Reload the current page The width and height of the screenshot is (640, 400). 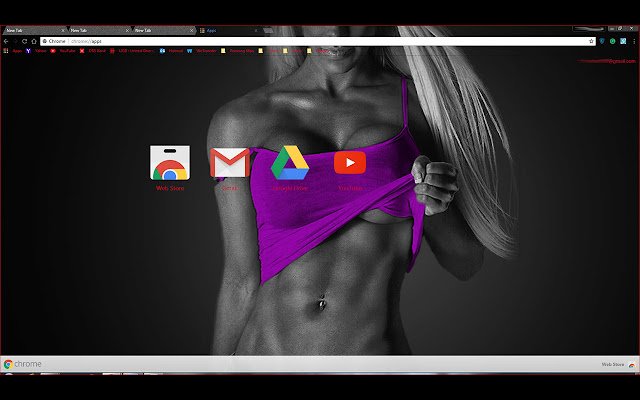(24, 41)
